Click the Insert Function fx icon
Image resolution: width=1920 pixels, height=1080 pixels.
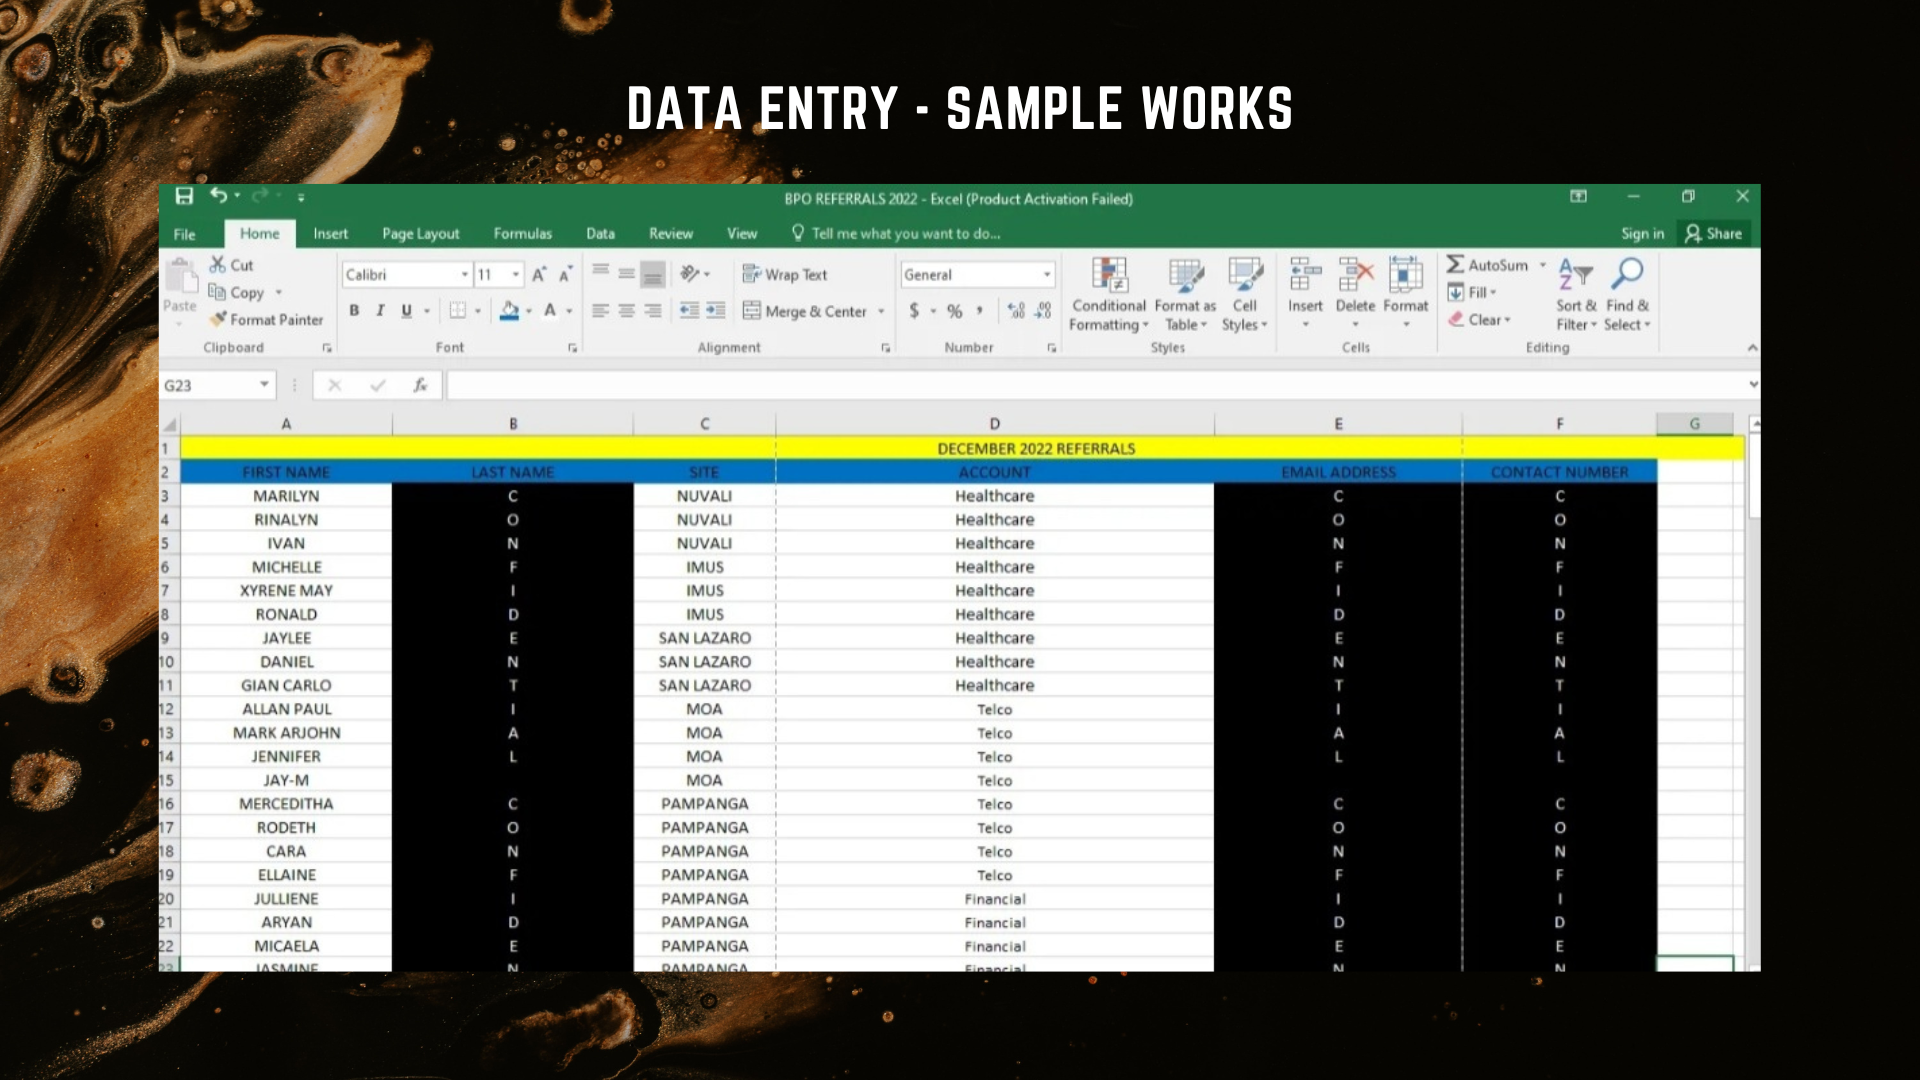[x=420, y=385]
